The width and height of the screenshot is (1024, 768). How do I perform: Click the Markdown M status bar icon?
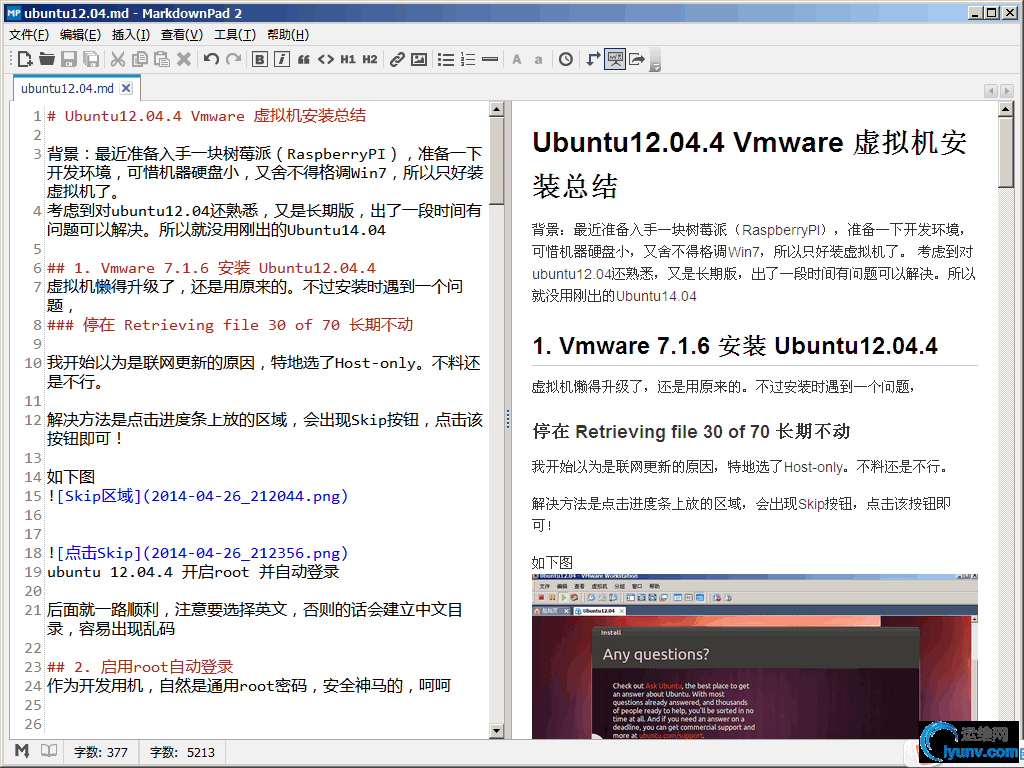tap(22, 751)
